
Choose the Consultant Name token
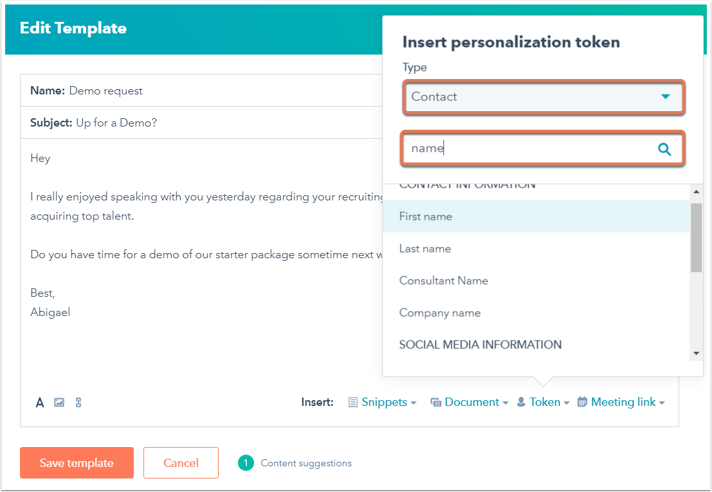click(536, 281)
